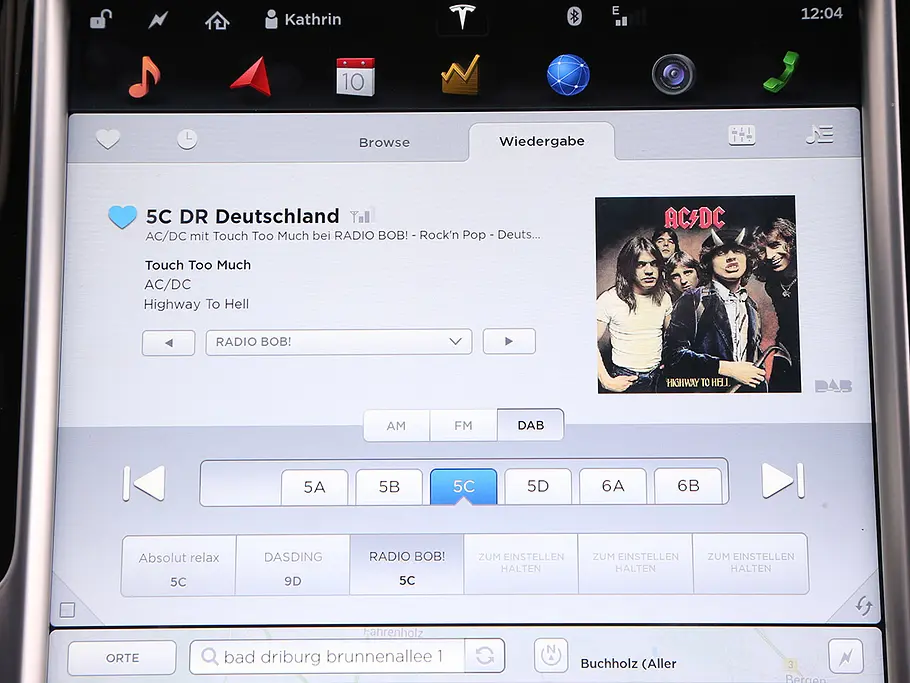This screenshot has width=910, height=683.
Task: Toggle the north-up compass icon
Action: click(x=551, y=655)
